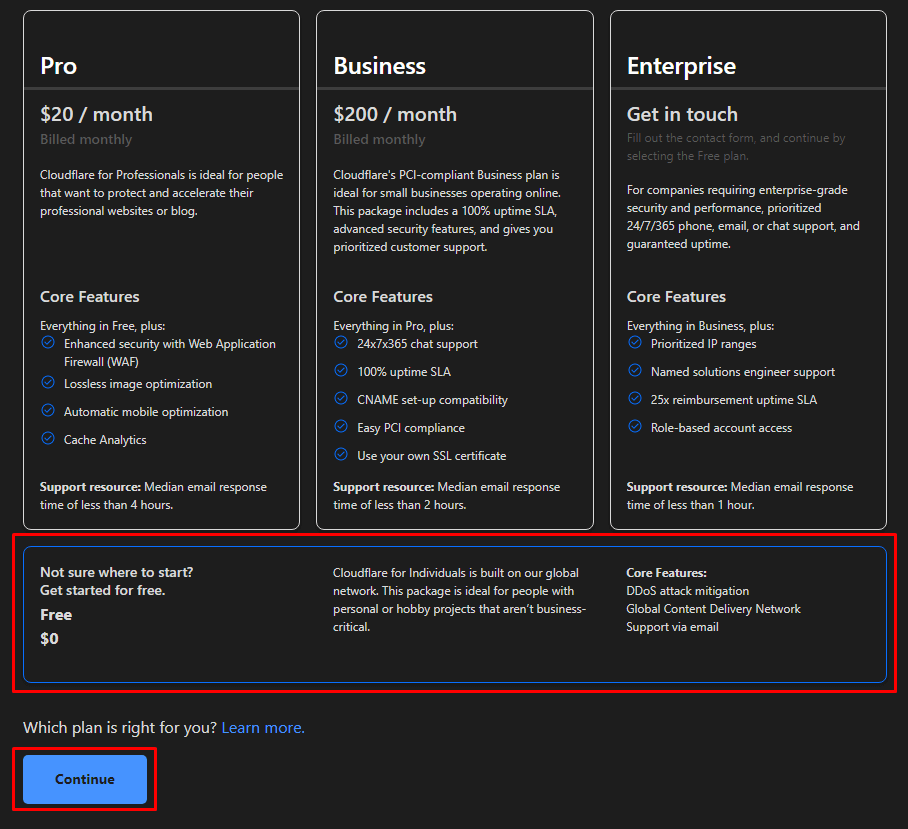
Task: Click checkmark next to Prioritized IP ranges
Action: coord(635,343)
